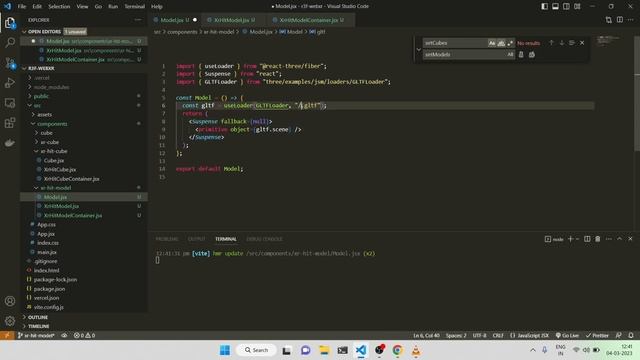Switch to the PROBLEMS panel tab
This screenshot has height=360, width=640.
click(167, 239)
